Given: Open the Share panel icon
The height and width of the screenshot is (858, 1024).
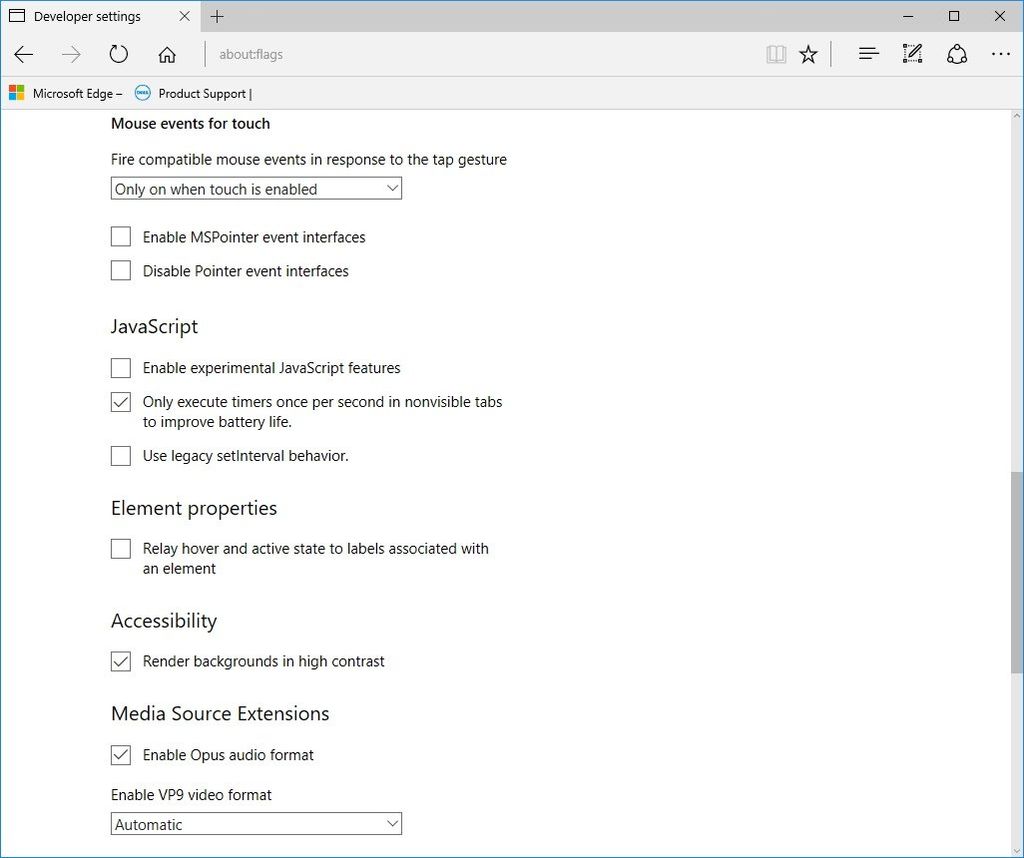Looking at the screenshot, I should [957, 54].
